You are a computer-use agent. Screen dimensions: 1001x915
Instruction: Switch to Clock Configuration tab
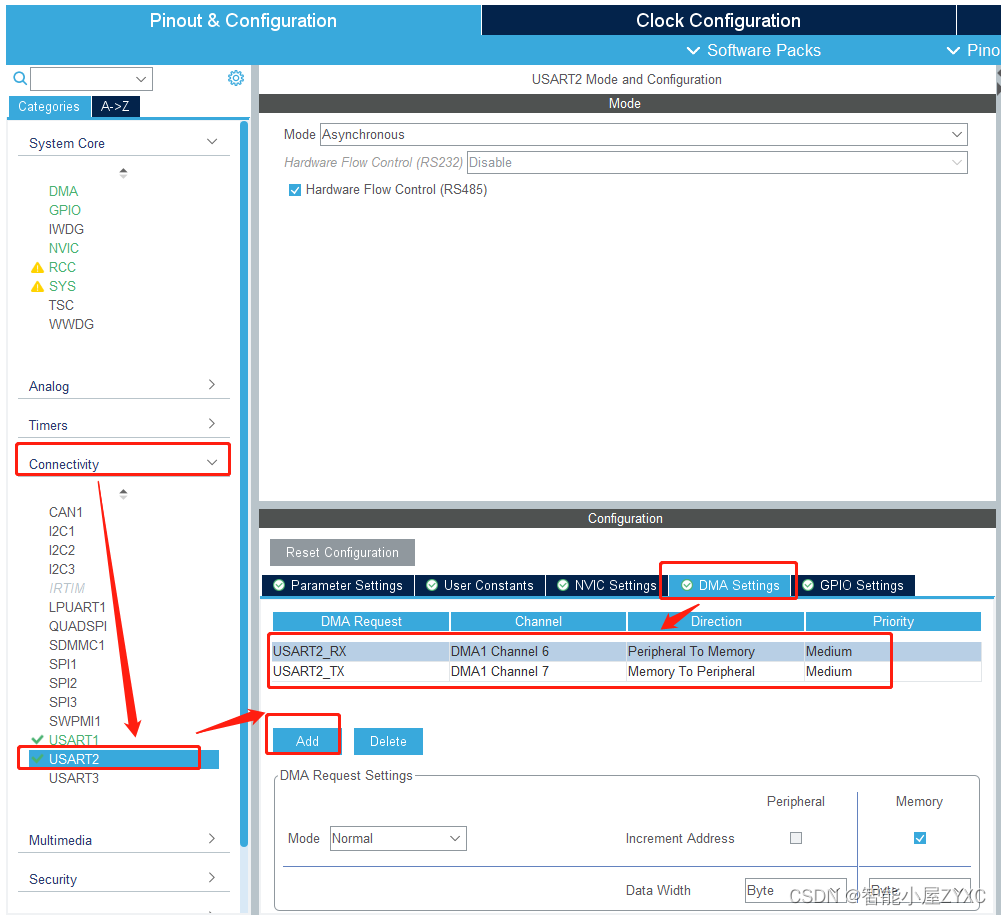pyautogui.click(x=718, y=20)
